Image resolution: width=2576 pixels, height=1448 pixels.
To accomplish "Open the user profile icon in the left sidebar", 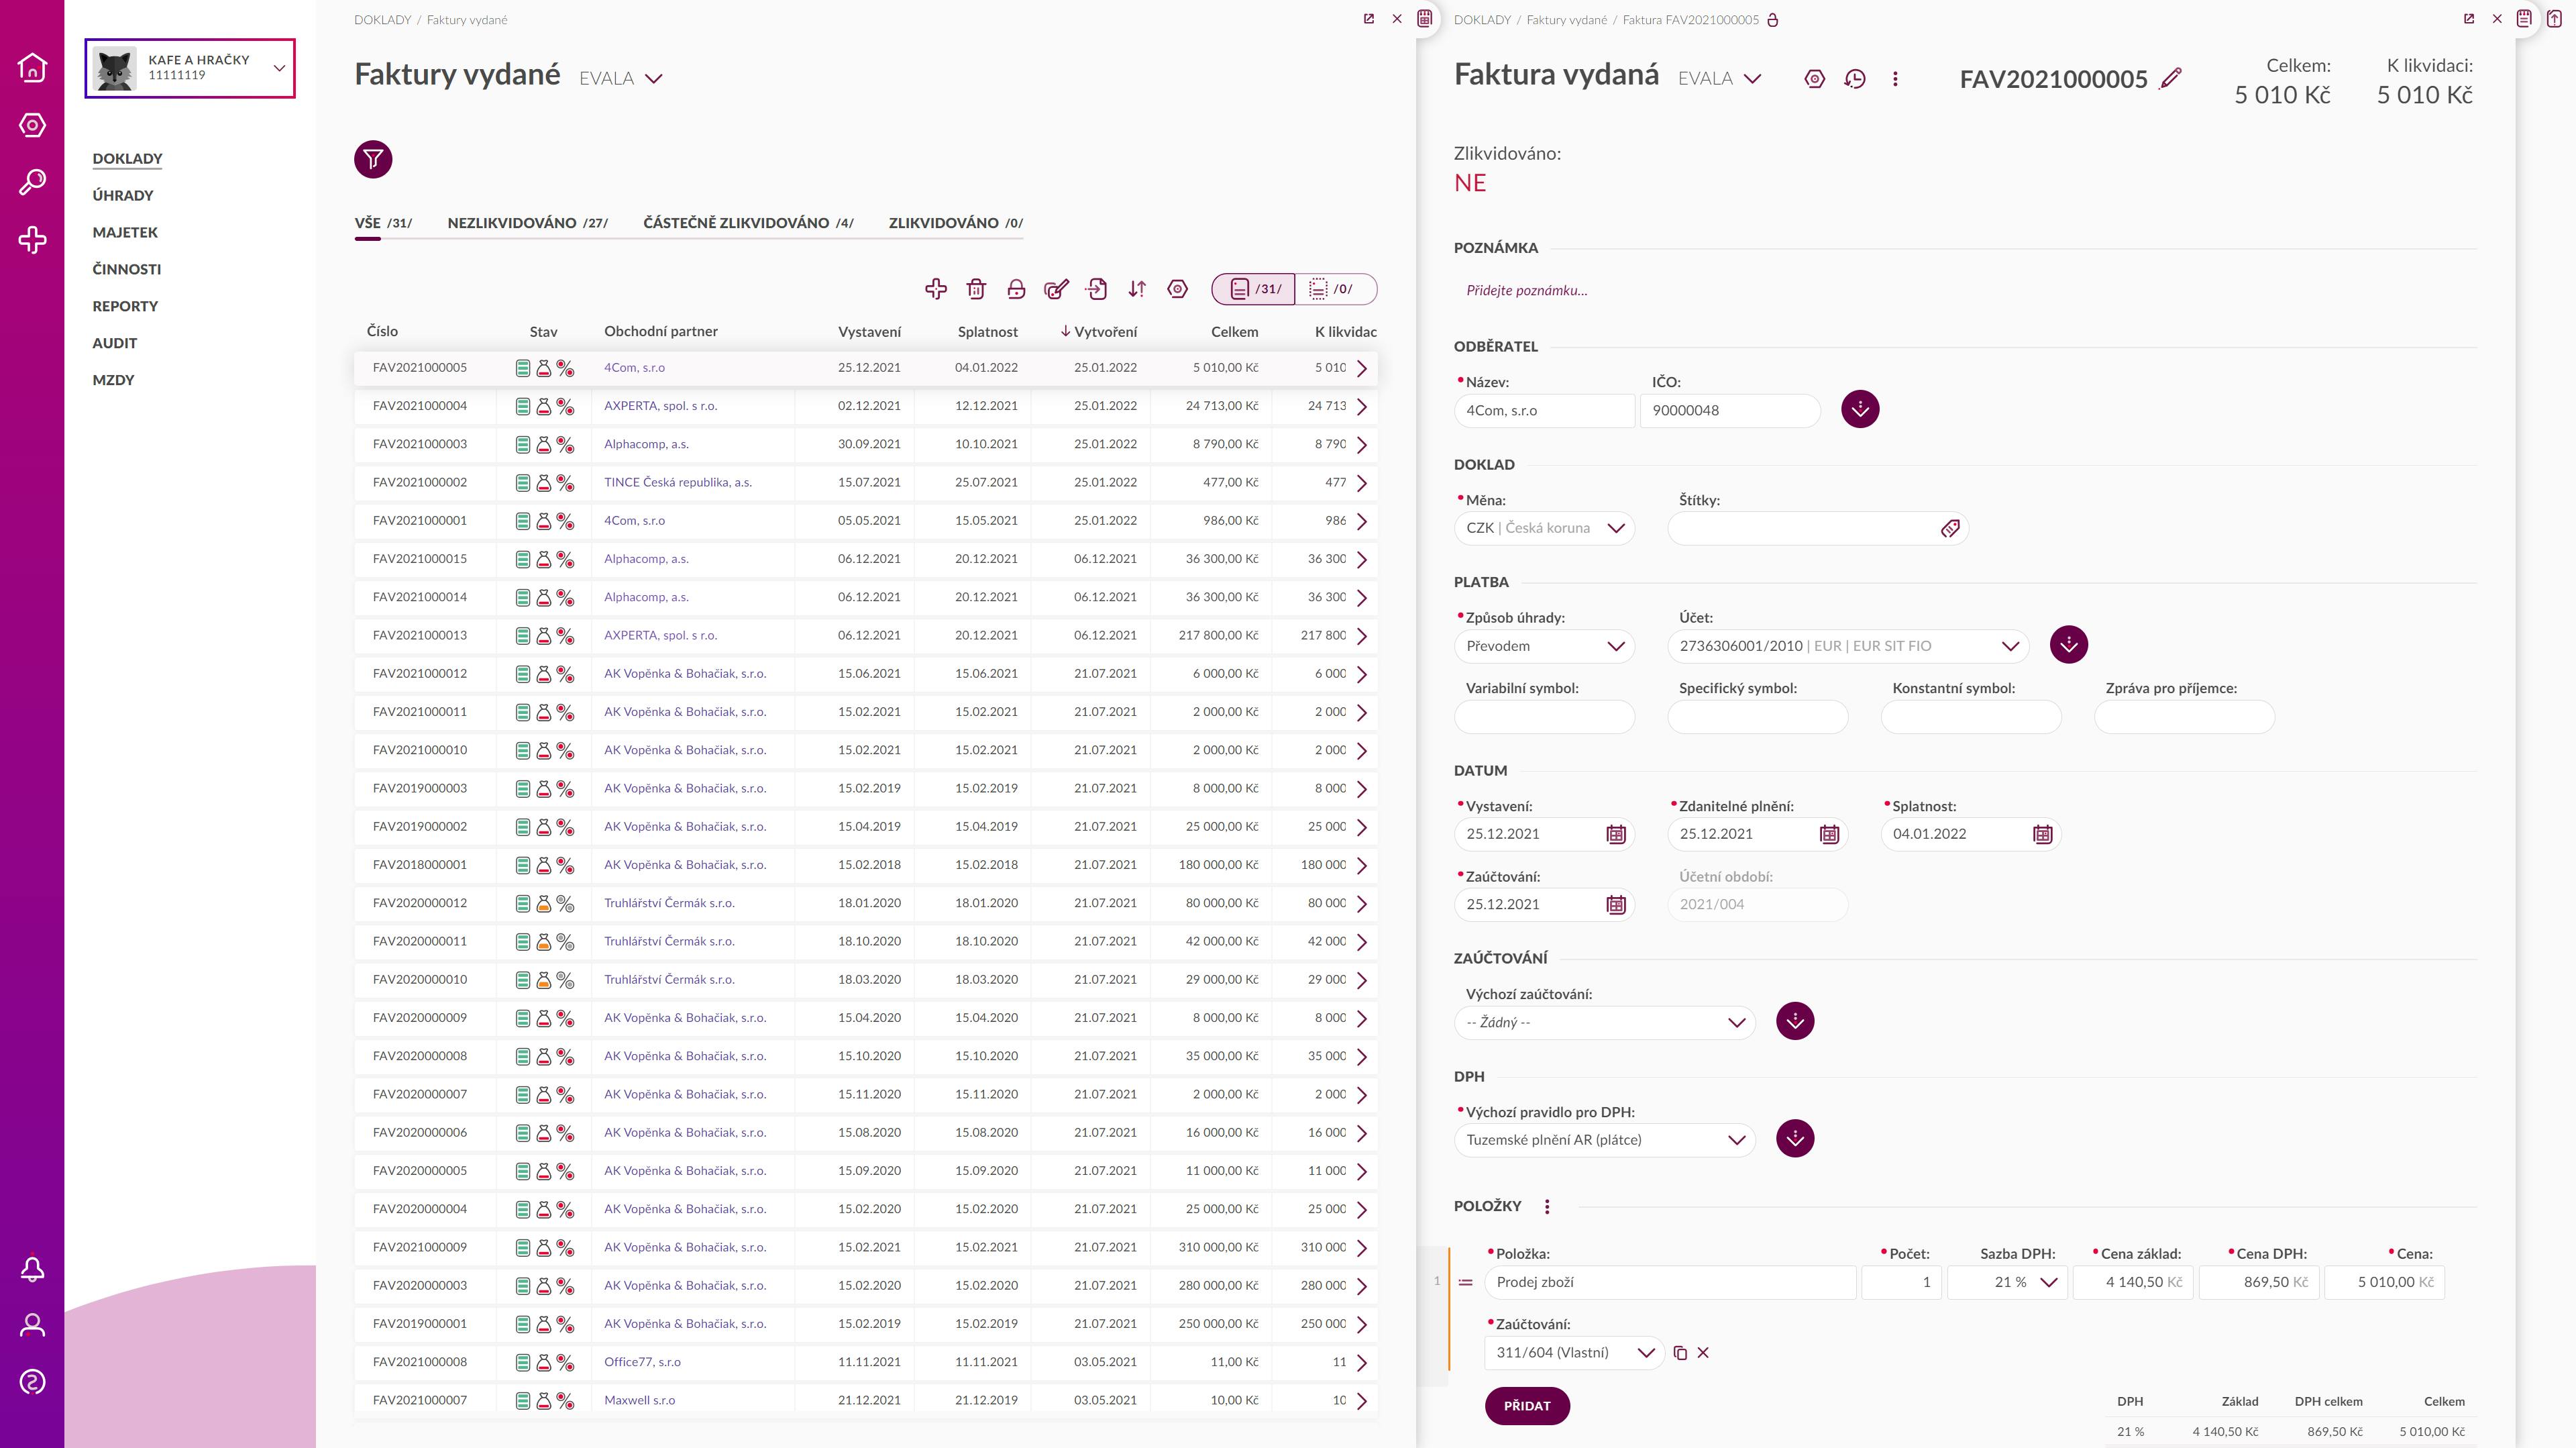I will 32,1326.
